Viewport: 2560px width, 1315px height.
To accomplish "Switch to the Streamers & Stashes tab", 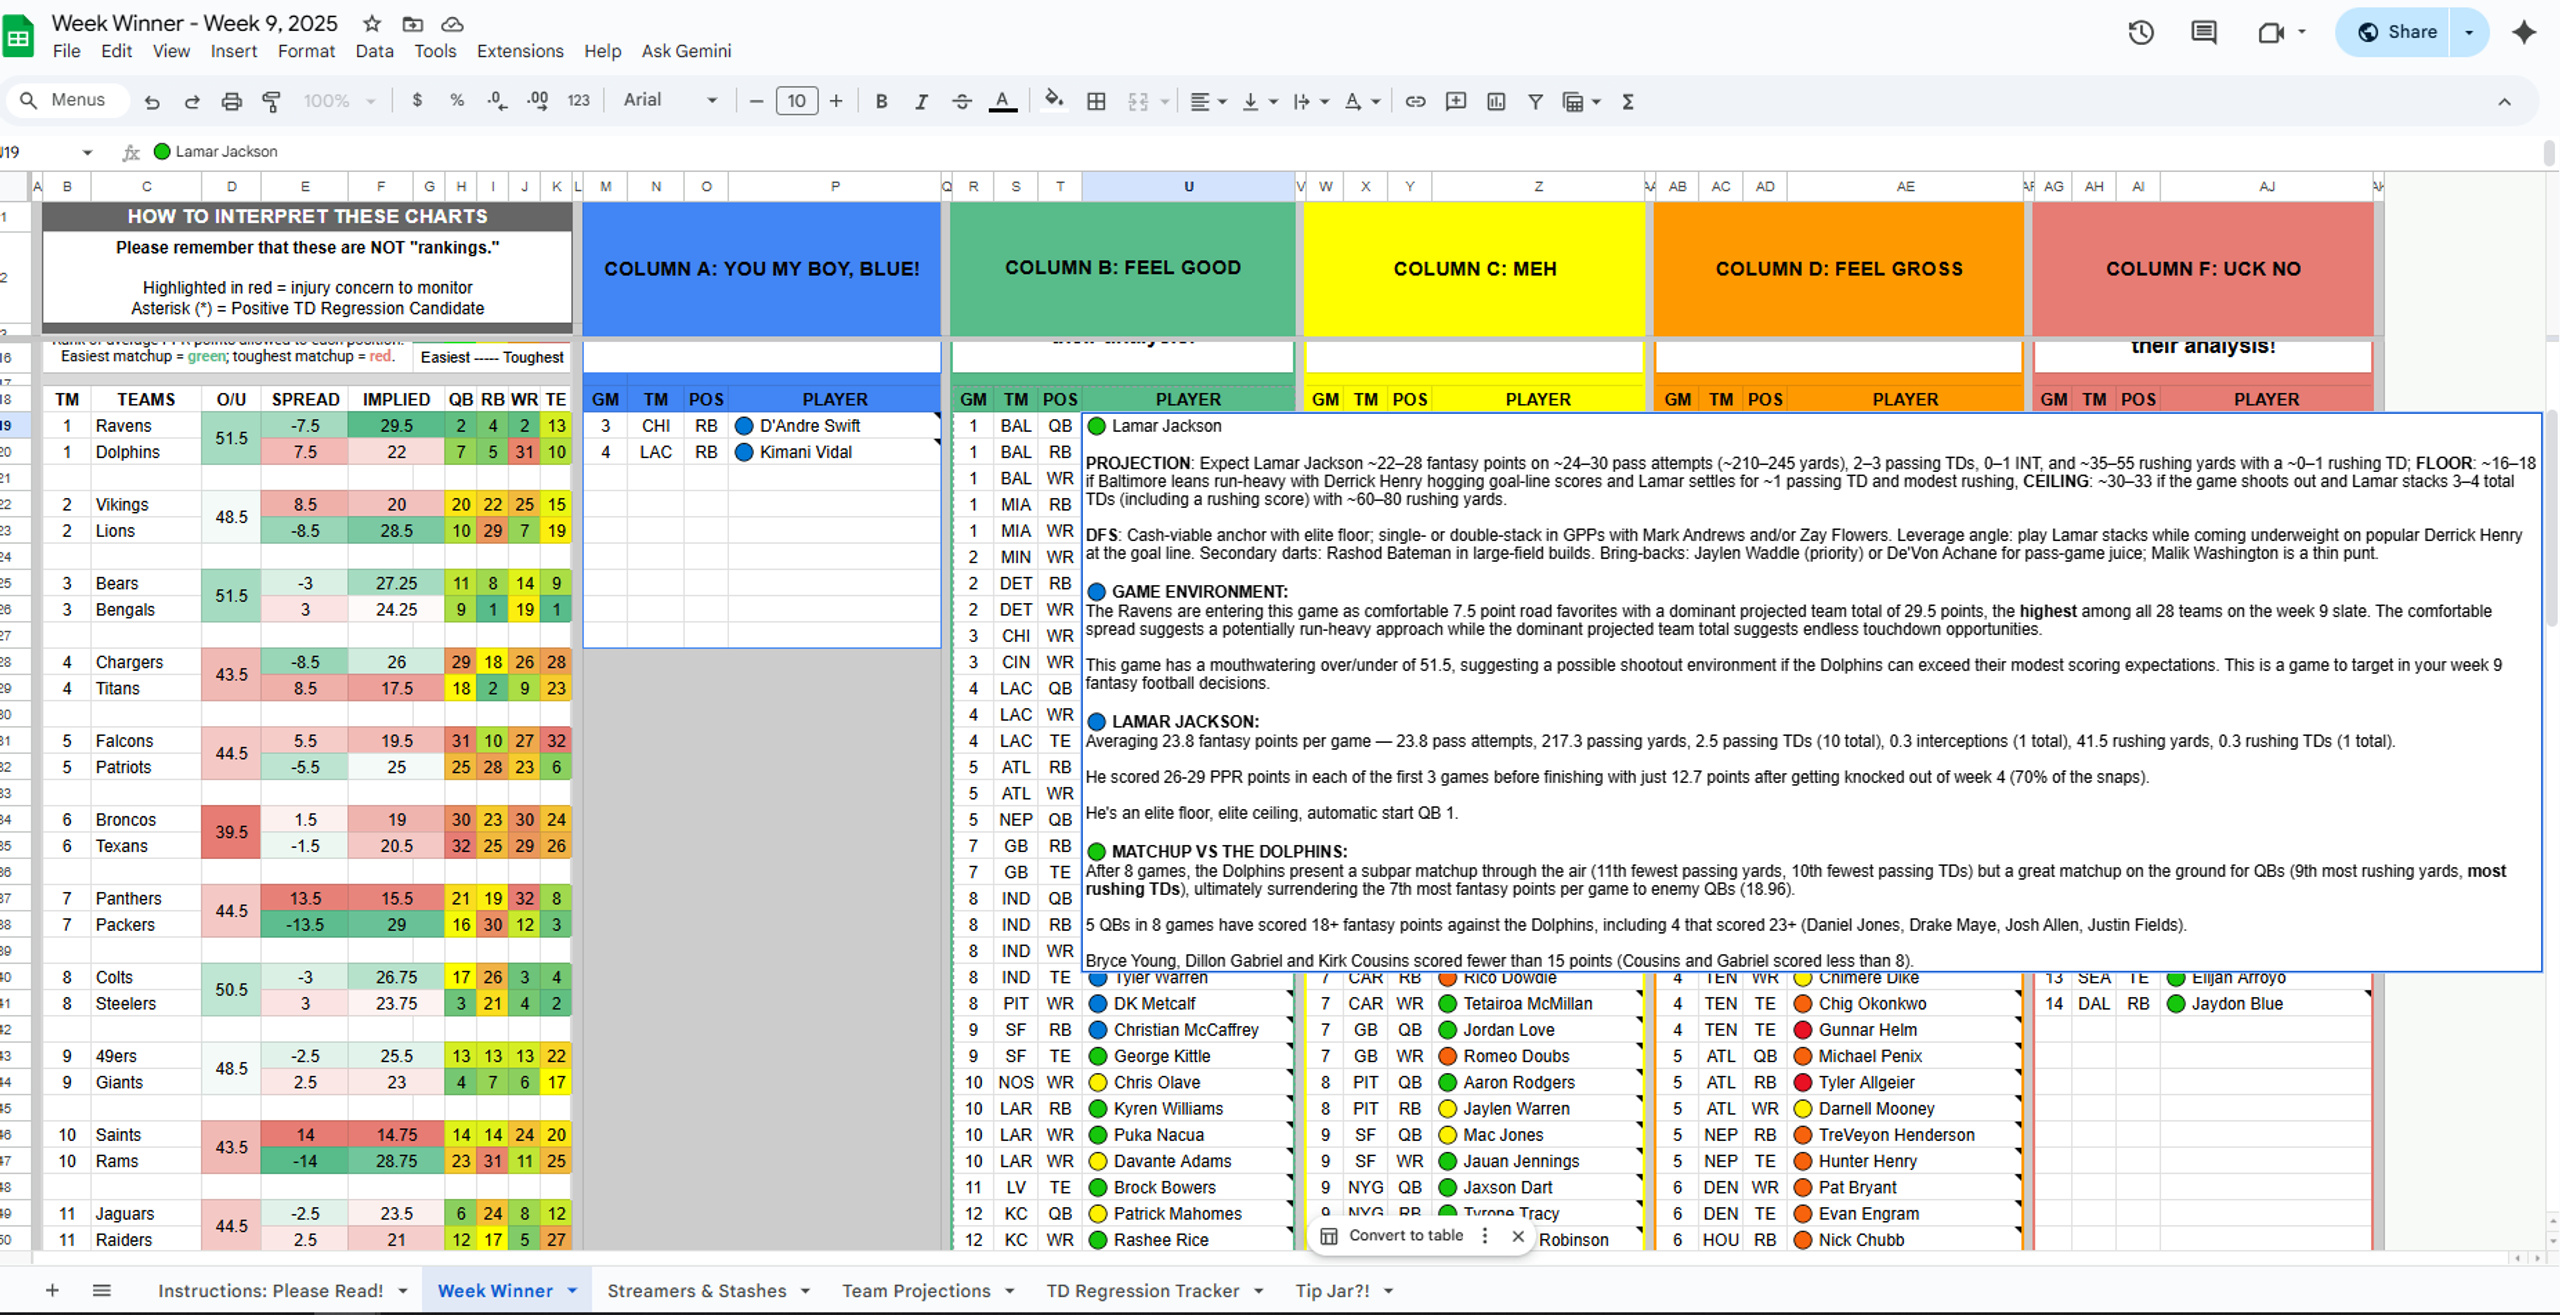I will 697,1290.
